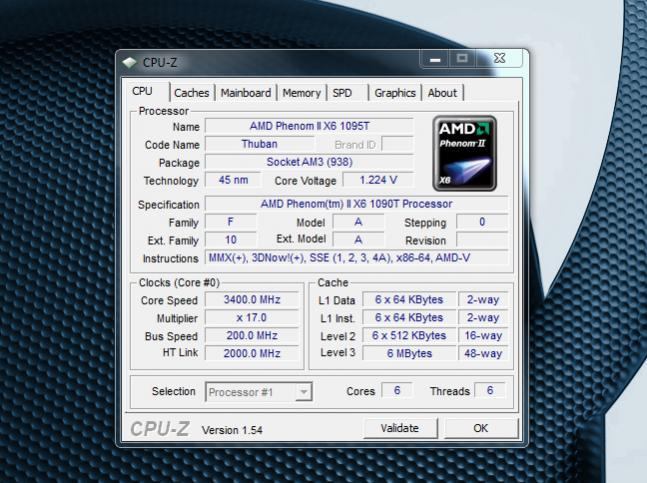Click the Family value 'F'
Viewport: 647px width, 483px height.
coord(231,222)
